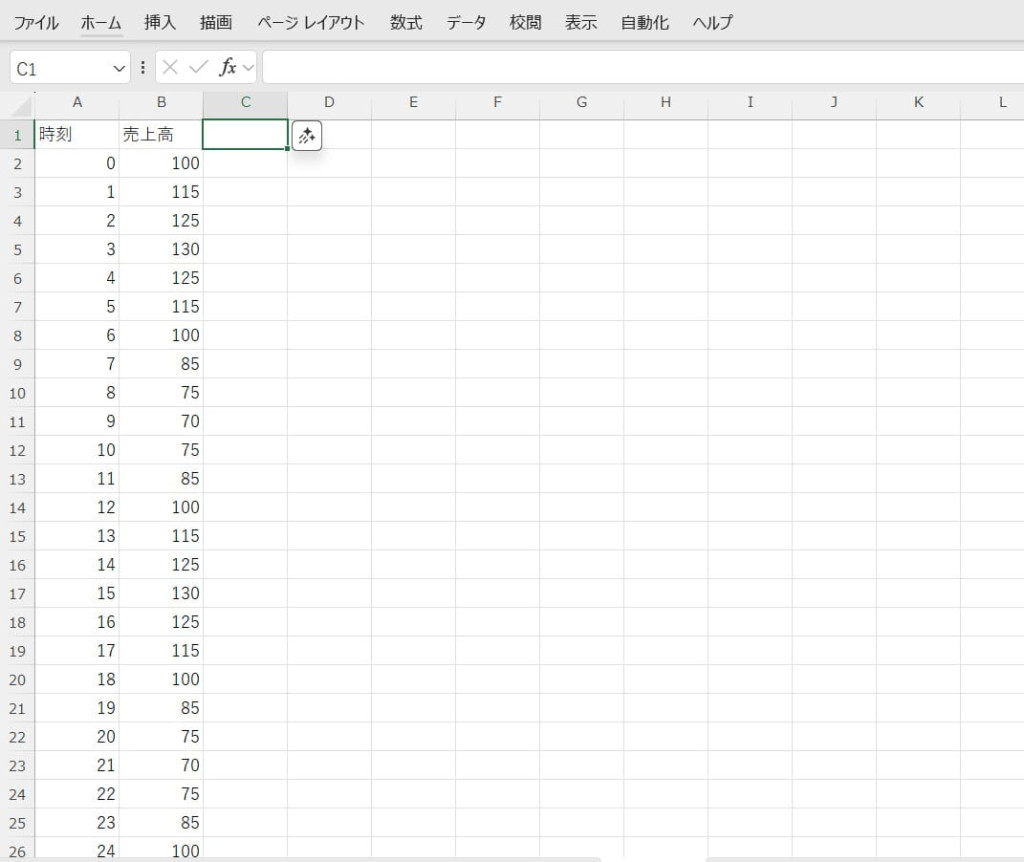Select column B header
Screen dimensions: 1024x862
pos(161,103)
